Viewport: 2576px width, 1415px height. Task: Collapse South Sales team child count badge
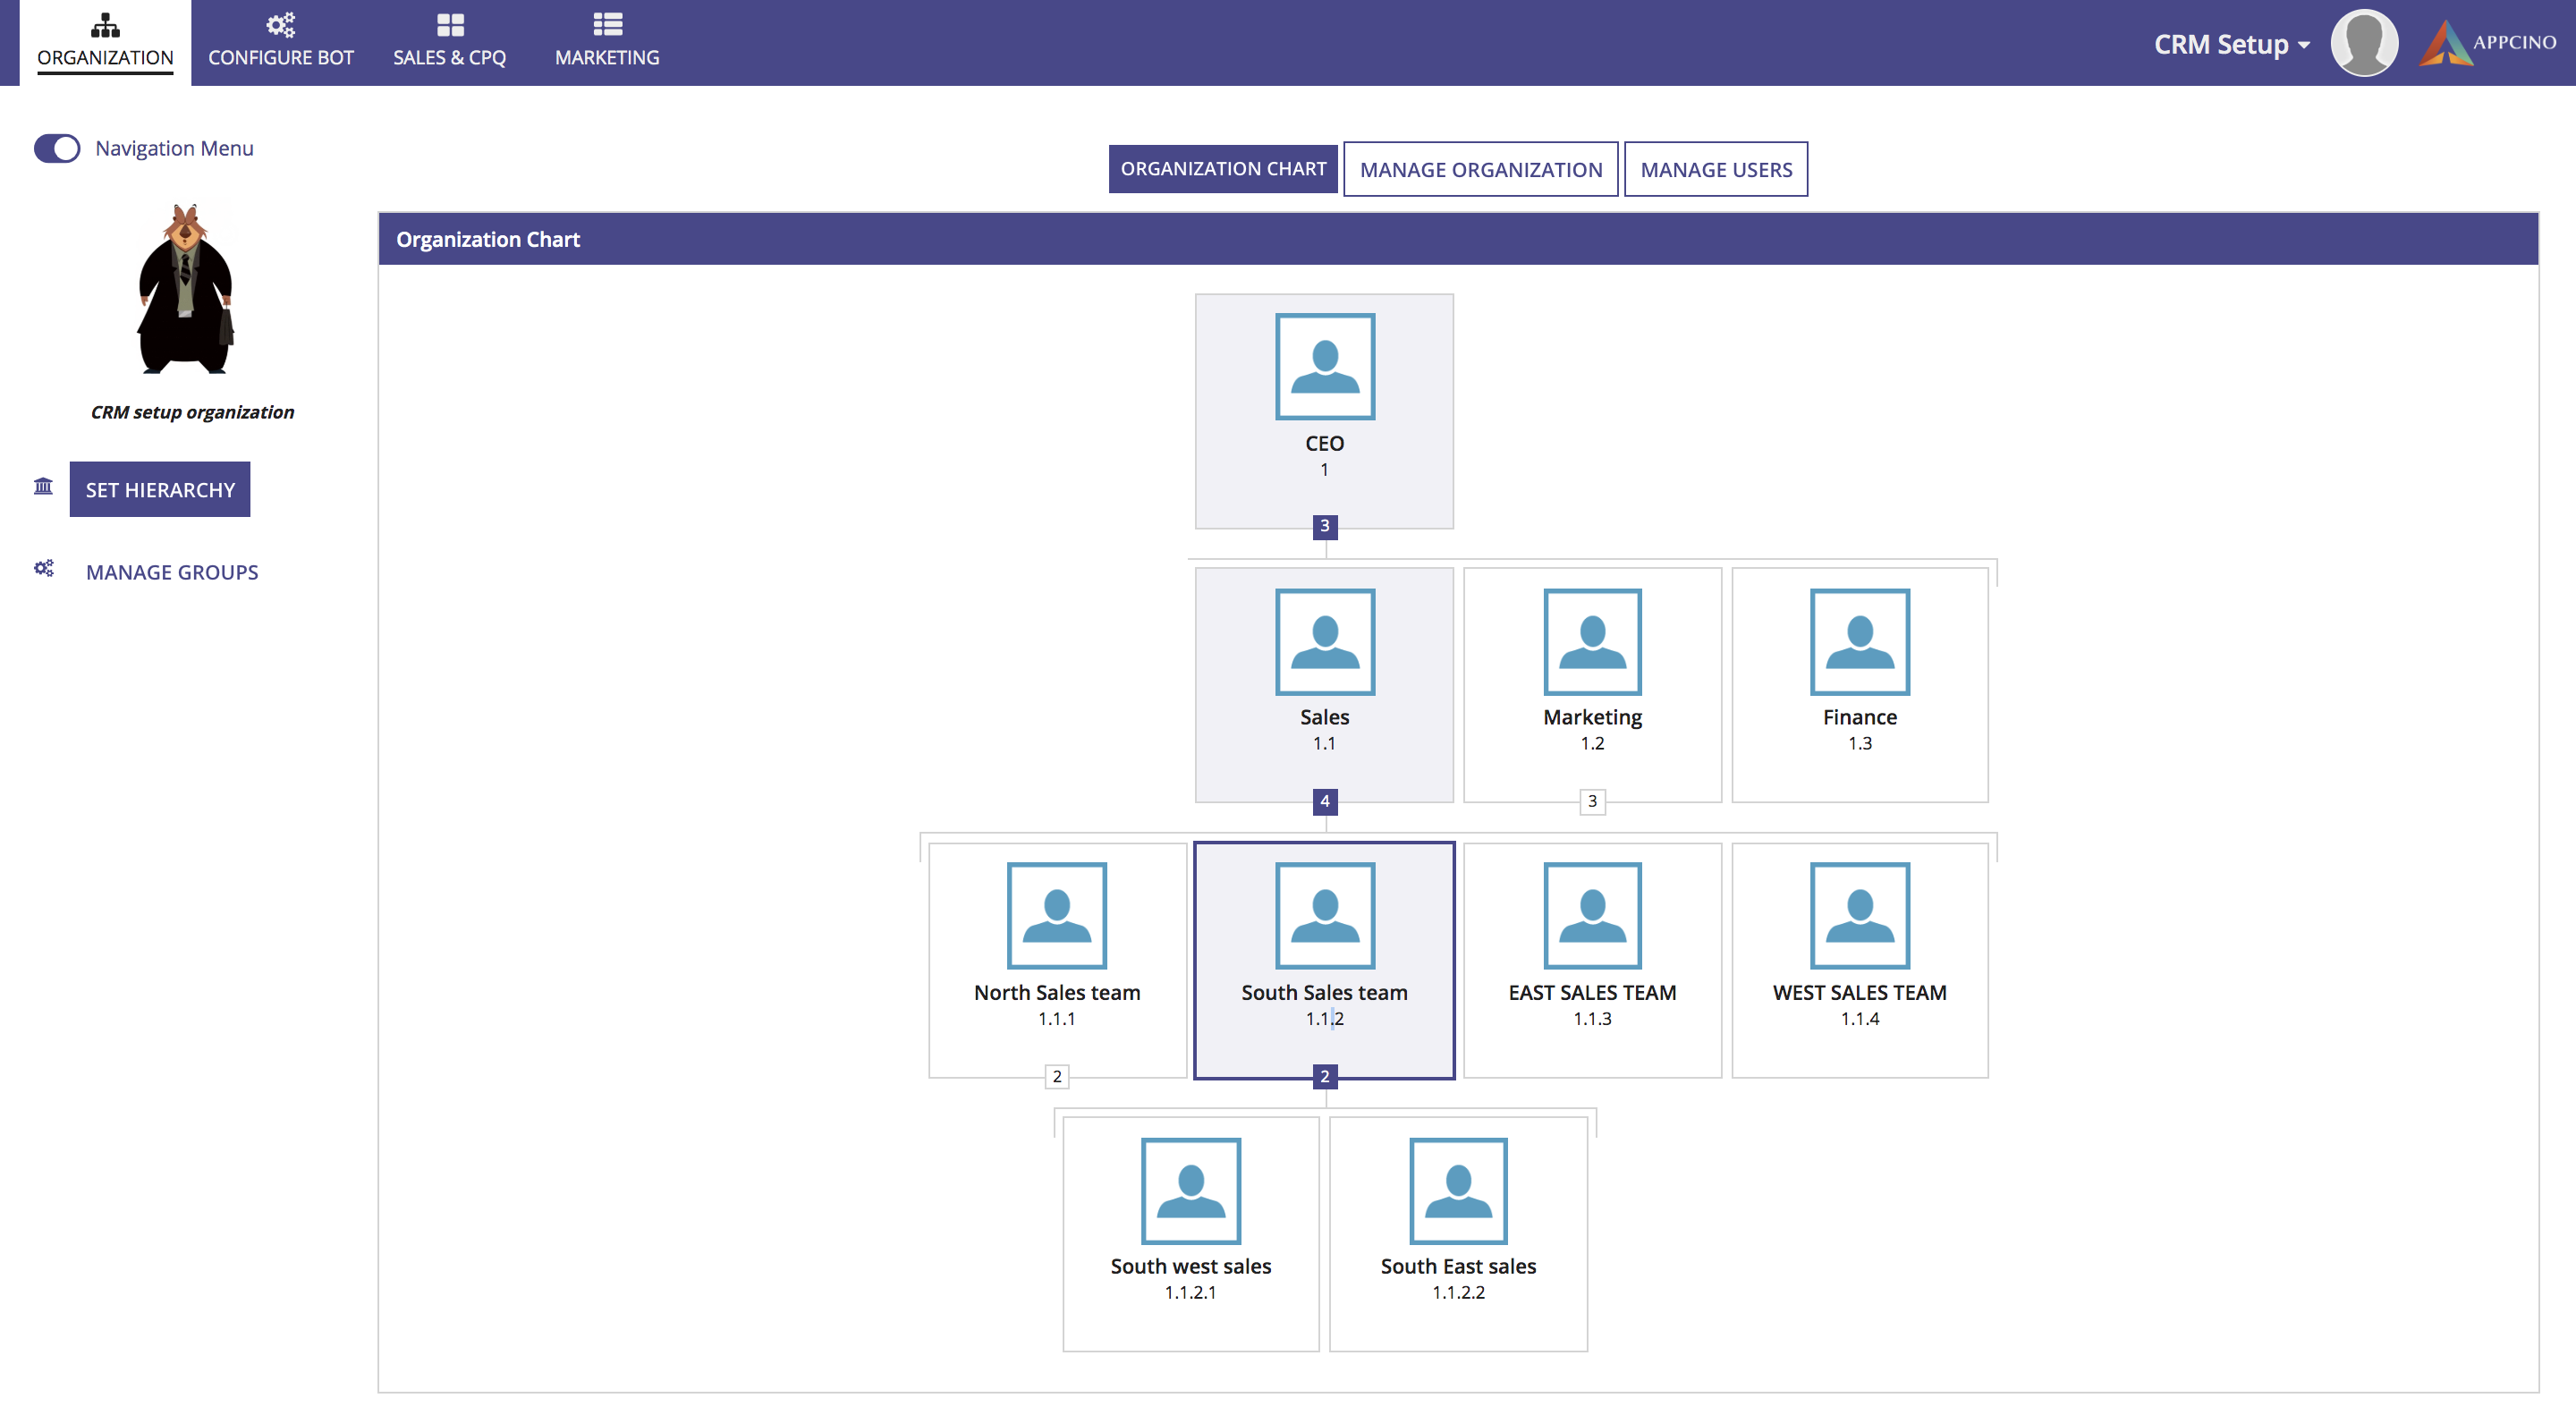pyautogui.click(x=1324, y=1077)
